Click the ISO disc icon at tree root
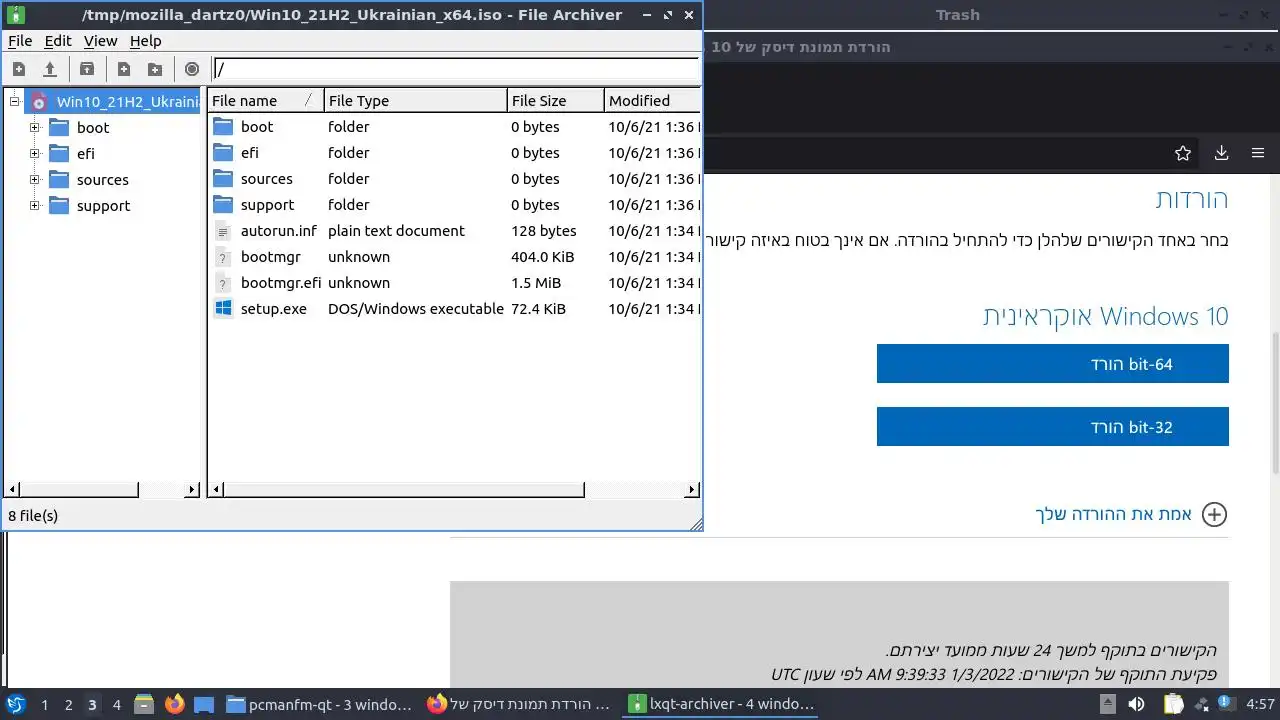Screen dimensions: 1280x720 pyautogui.click(x=39, y=101)
